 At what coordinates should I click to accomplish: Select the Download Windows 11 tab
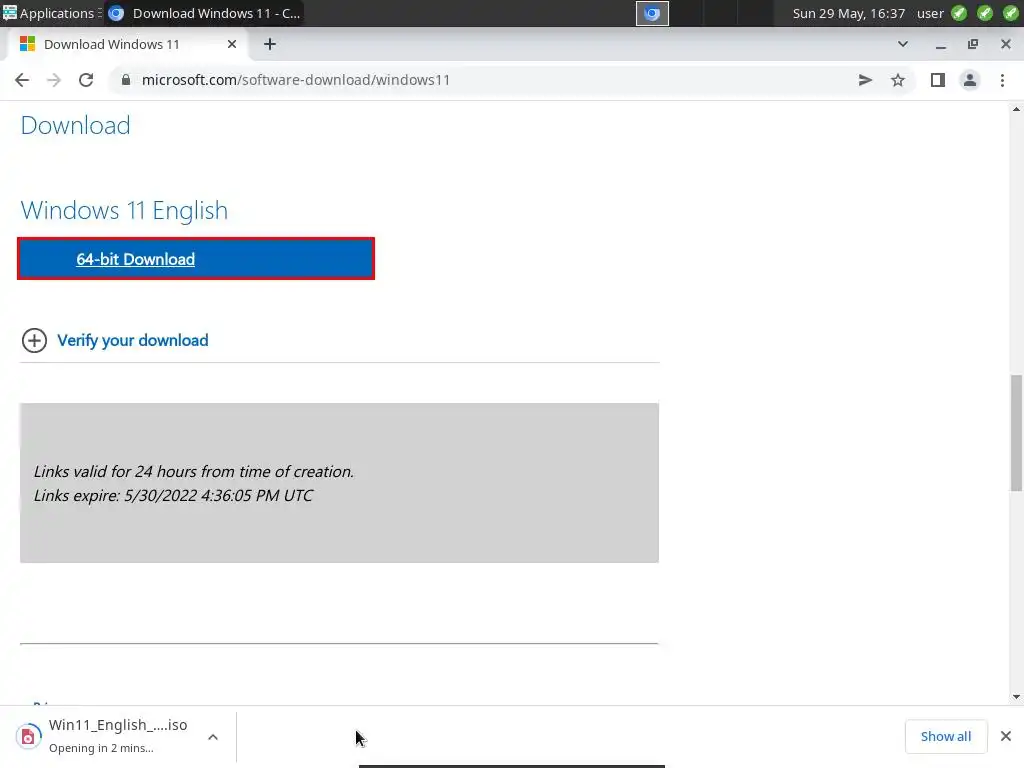click(126, 44)
